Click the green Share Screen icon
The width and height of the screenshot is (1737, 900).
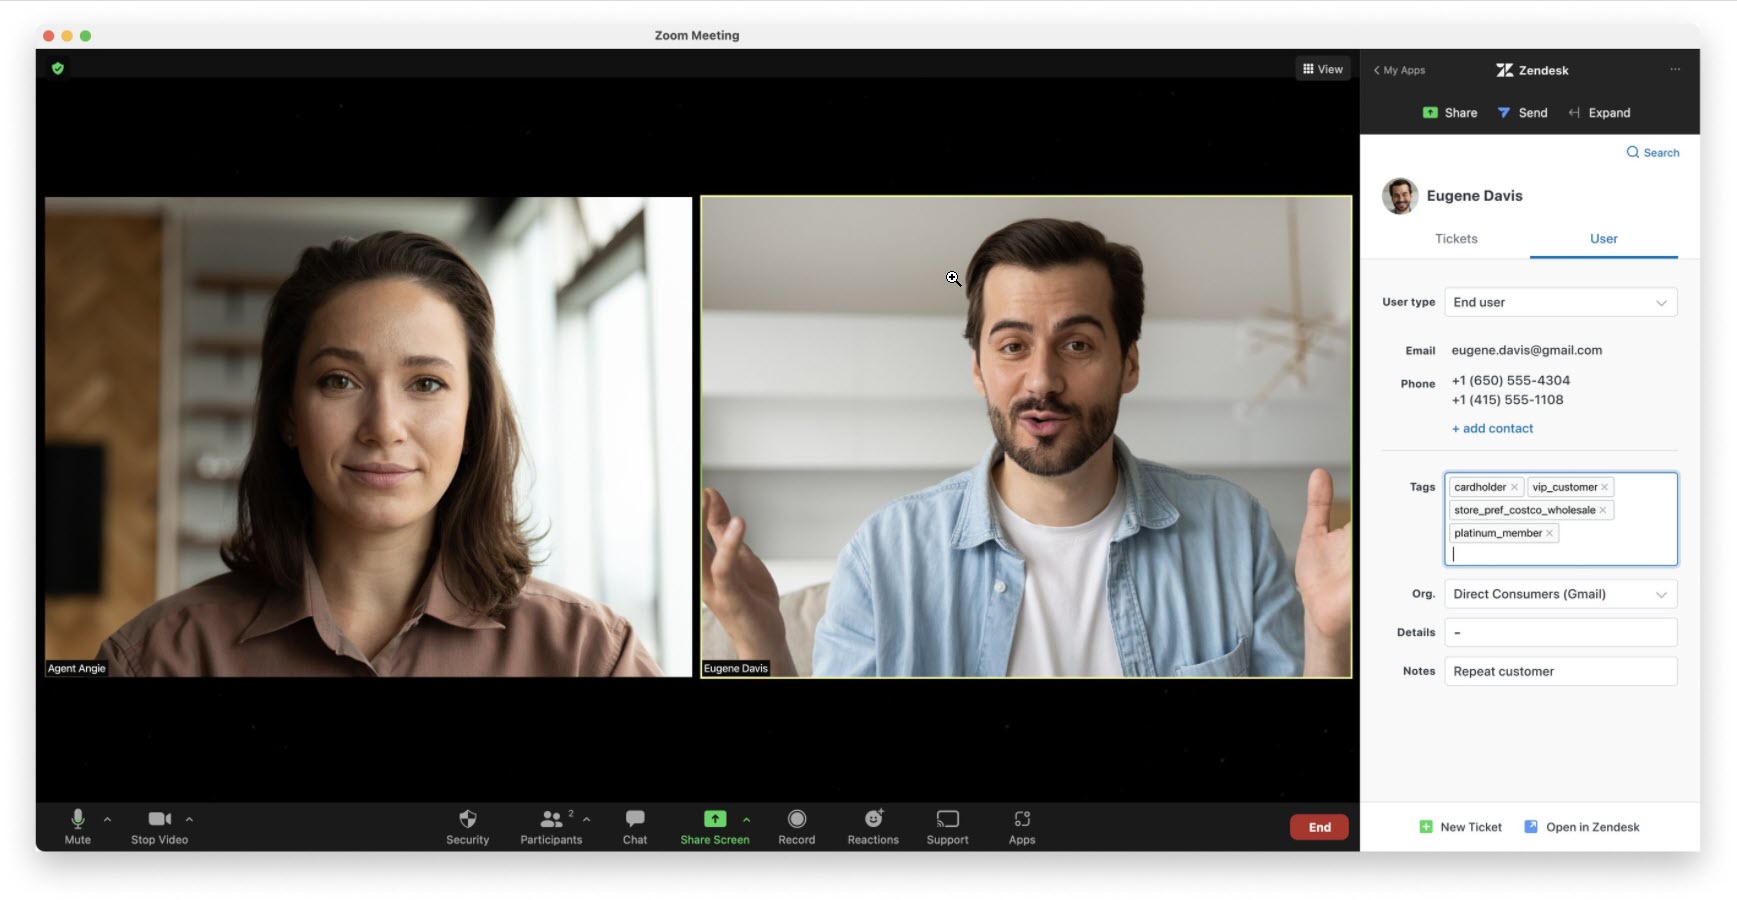(715, 819)
